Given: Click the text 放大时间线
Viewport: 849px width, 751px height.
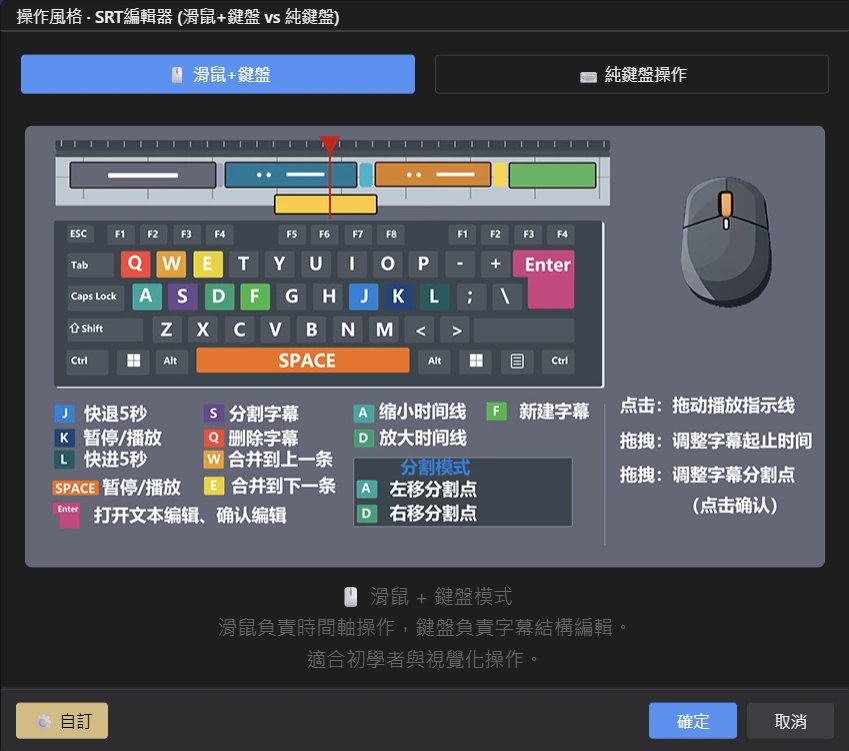Looking at the screenshot, I should click(x=422, y=438).
